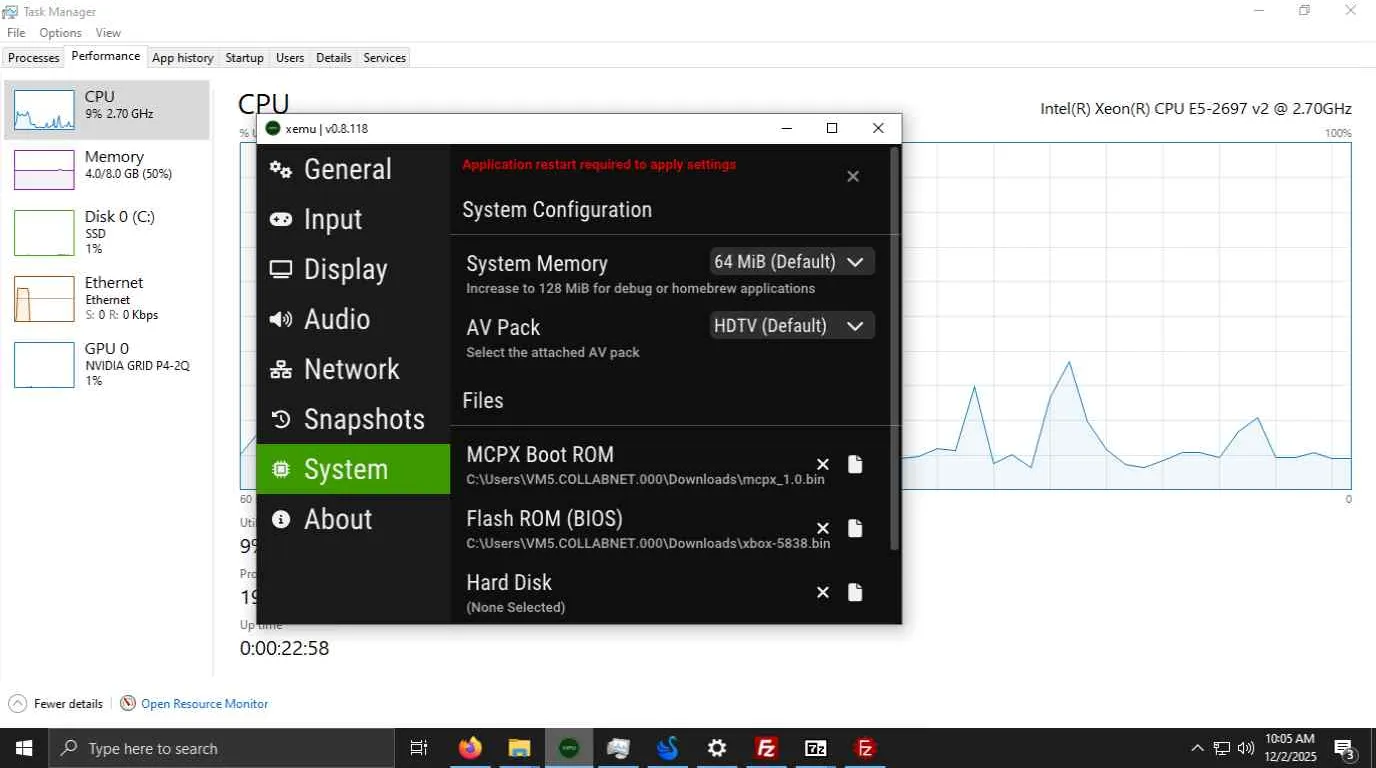Open Audio settings via the speaker icon

[x=281, y=320]
